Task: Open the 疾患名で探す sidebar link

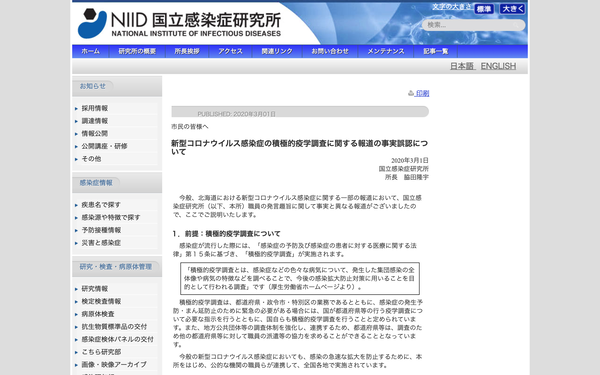Action: point(101,205)
